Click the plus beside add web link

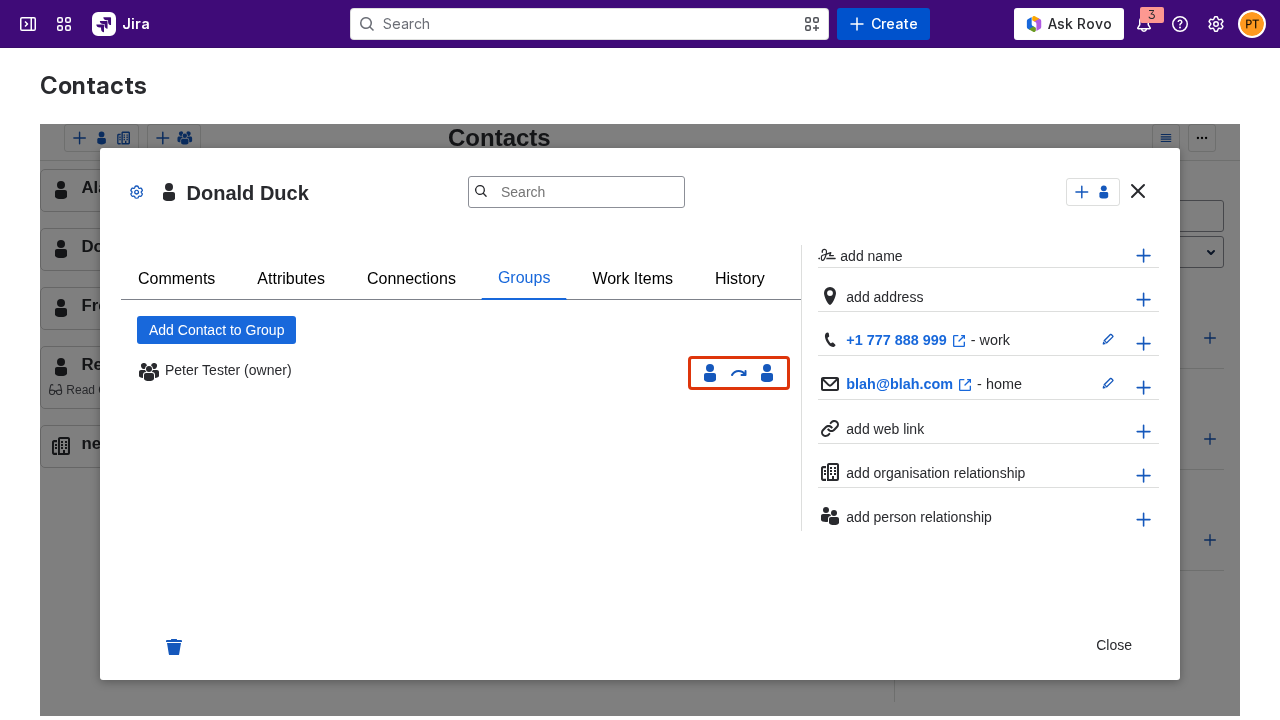1143,432
